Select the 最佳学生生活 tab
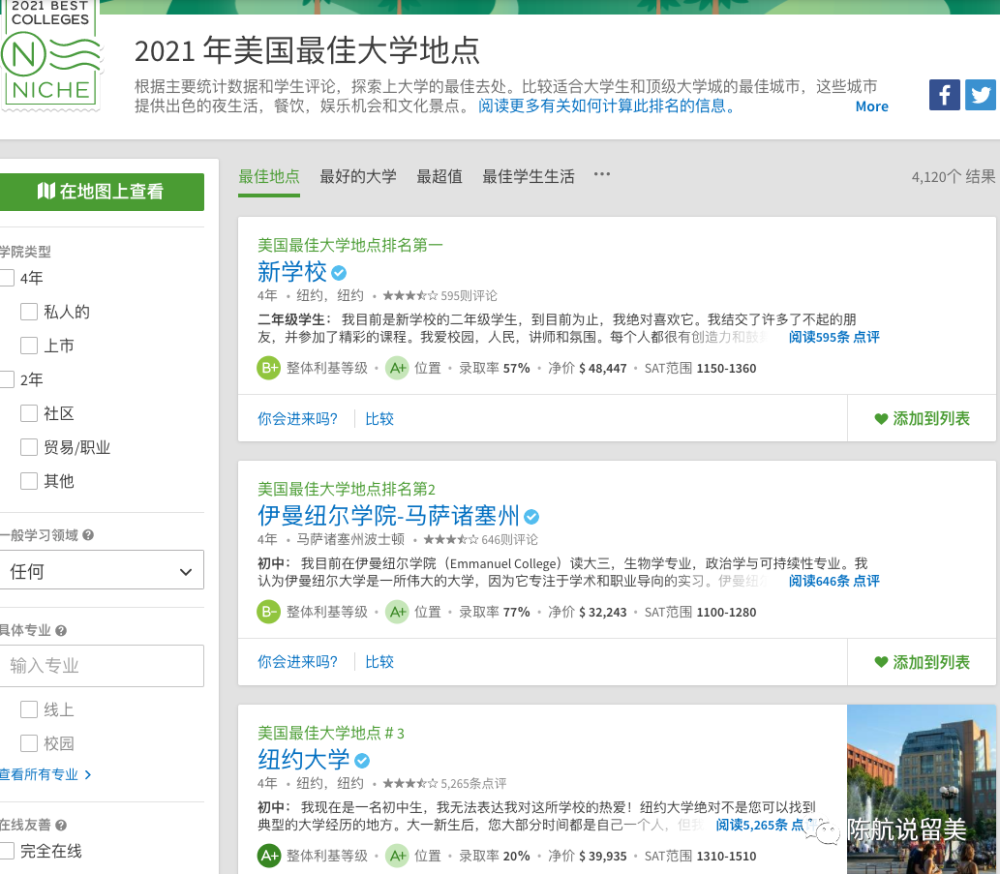The image size is (1000, 874). [x=528, y=176]
